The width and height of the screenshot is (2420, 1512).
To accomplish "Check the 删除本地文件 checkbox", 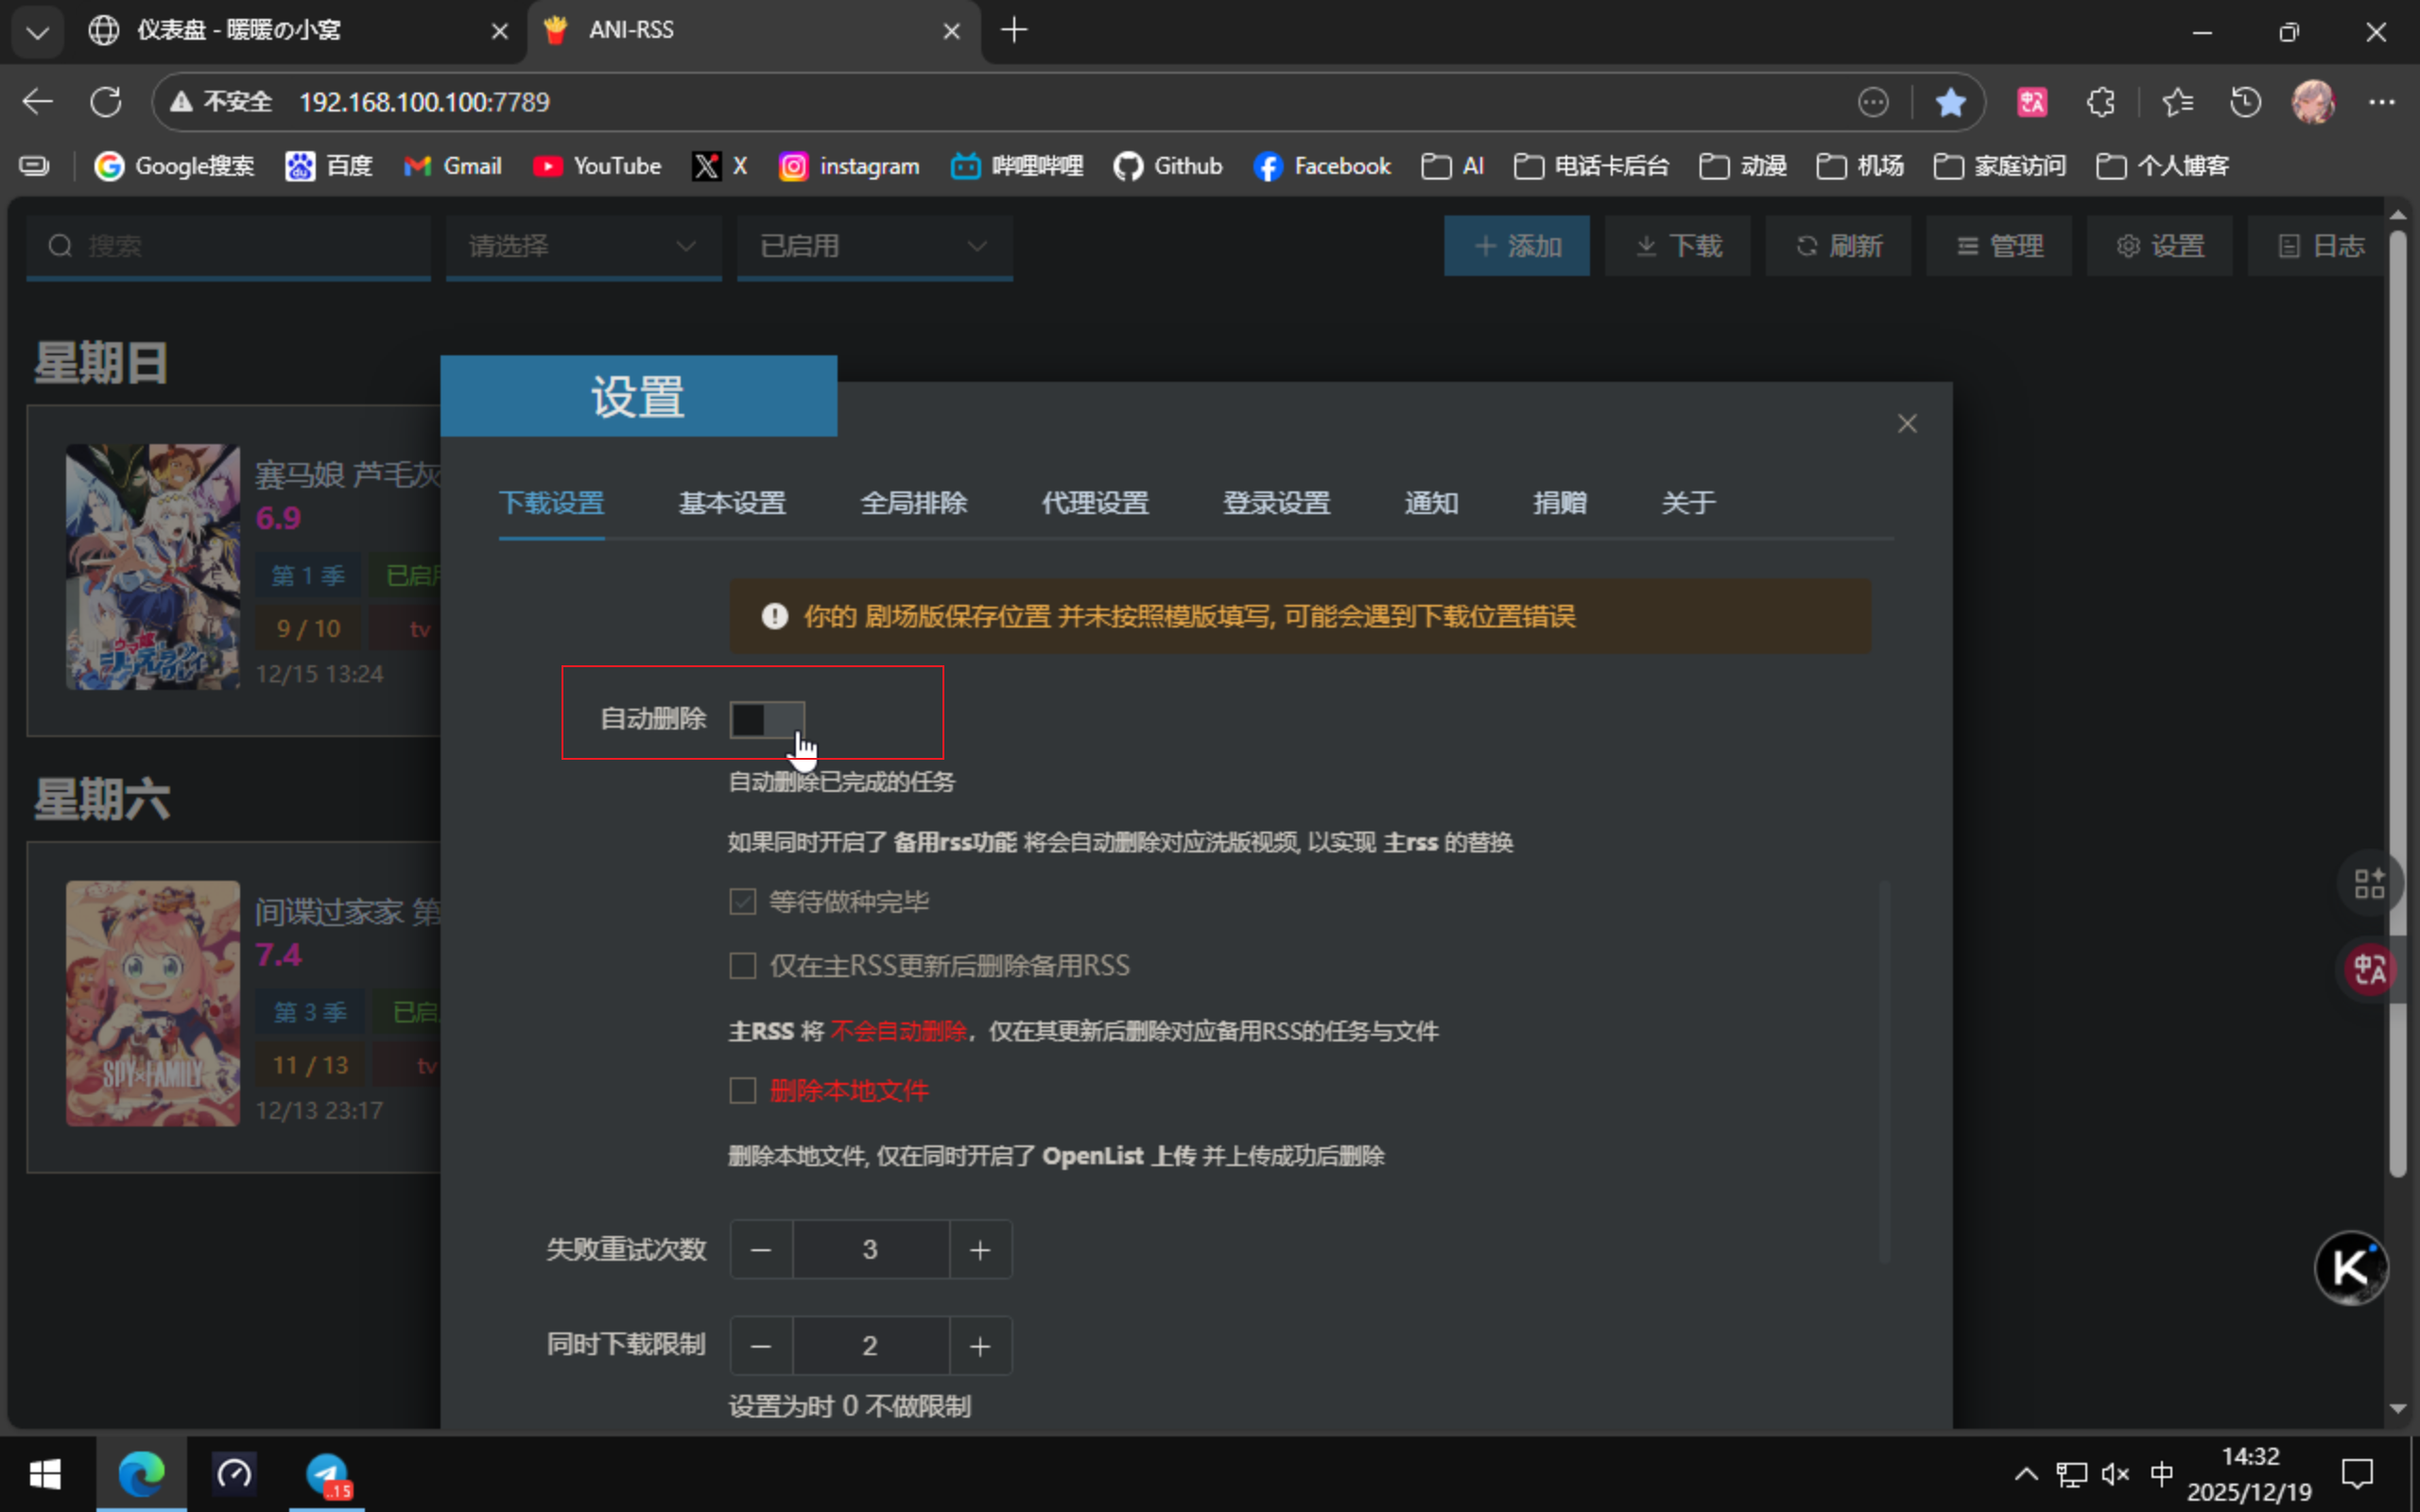I will [741, 1091].
